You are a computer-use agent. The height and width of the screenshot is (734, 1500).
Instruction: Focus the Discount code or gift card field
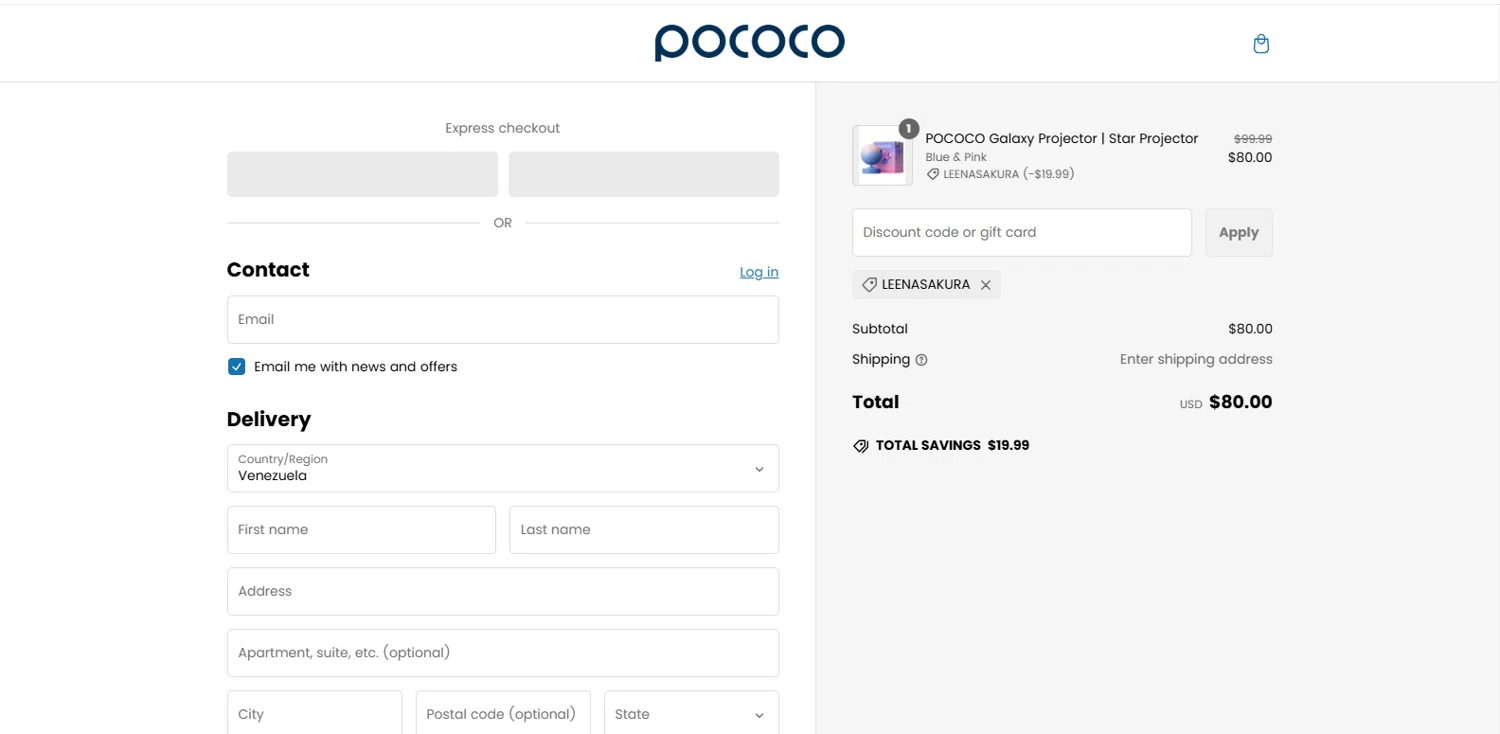pyautogui.click(x=1022, y=232)
